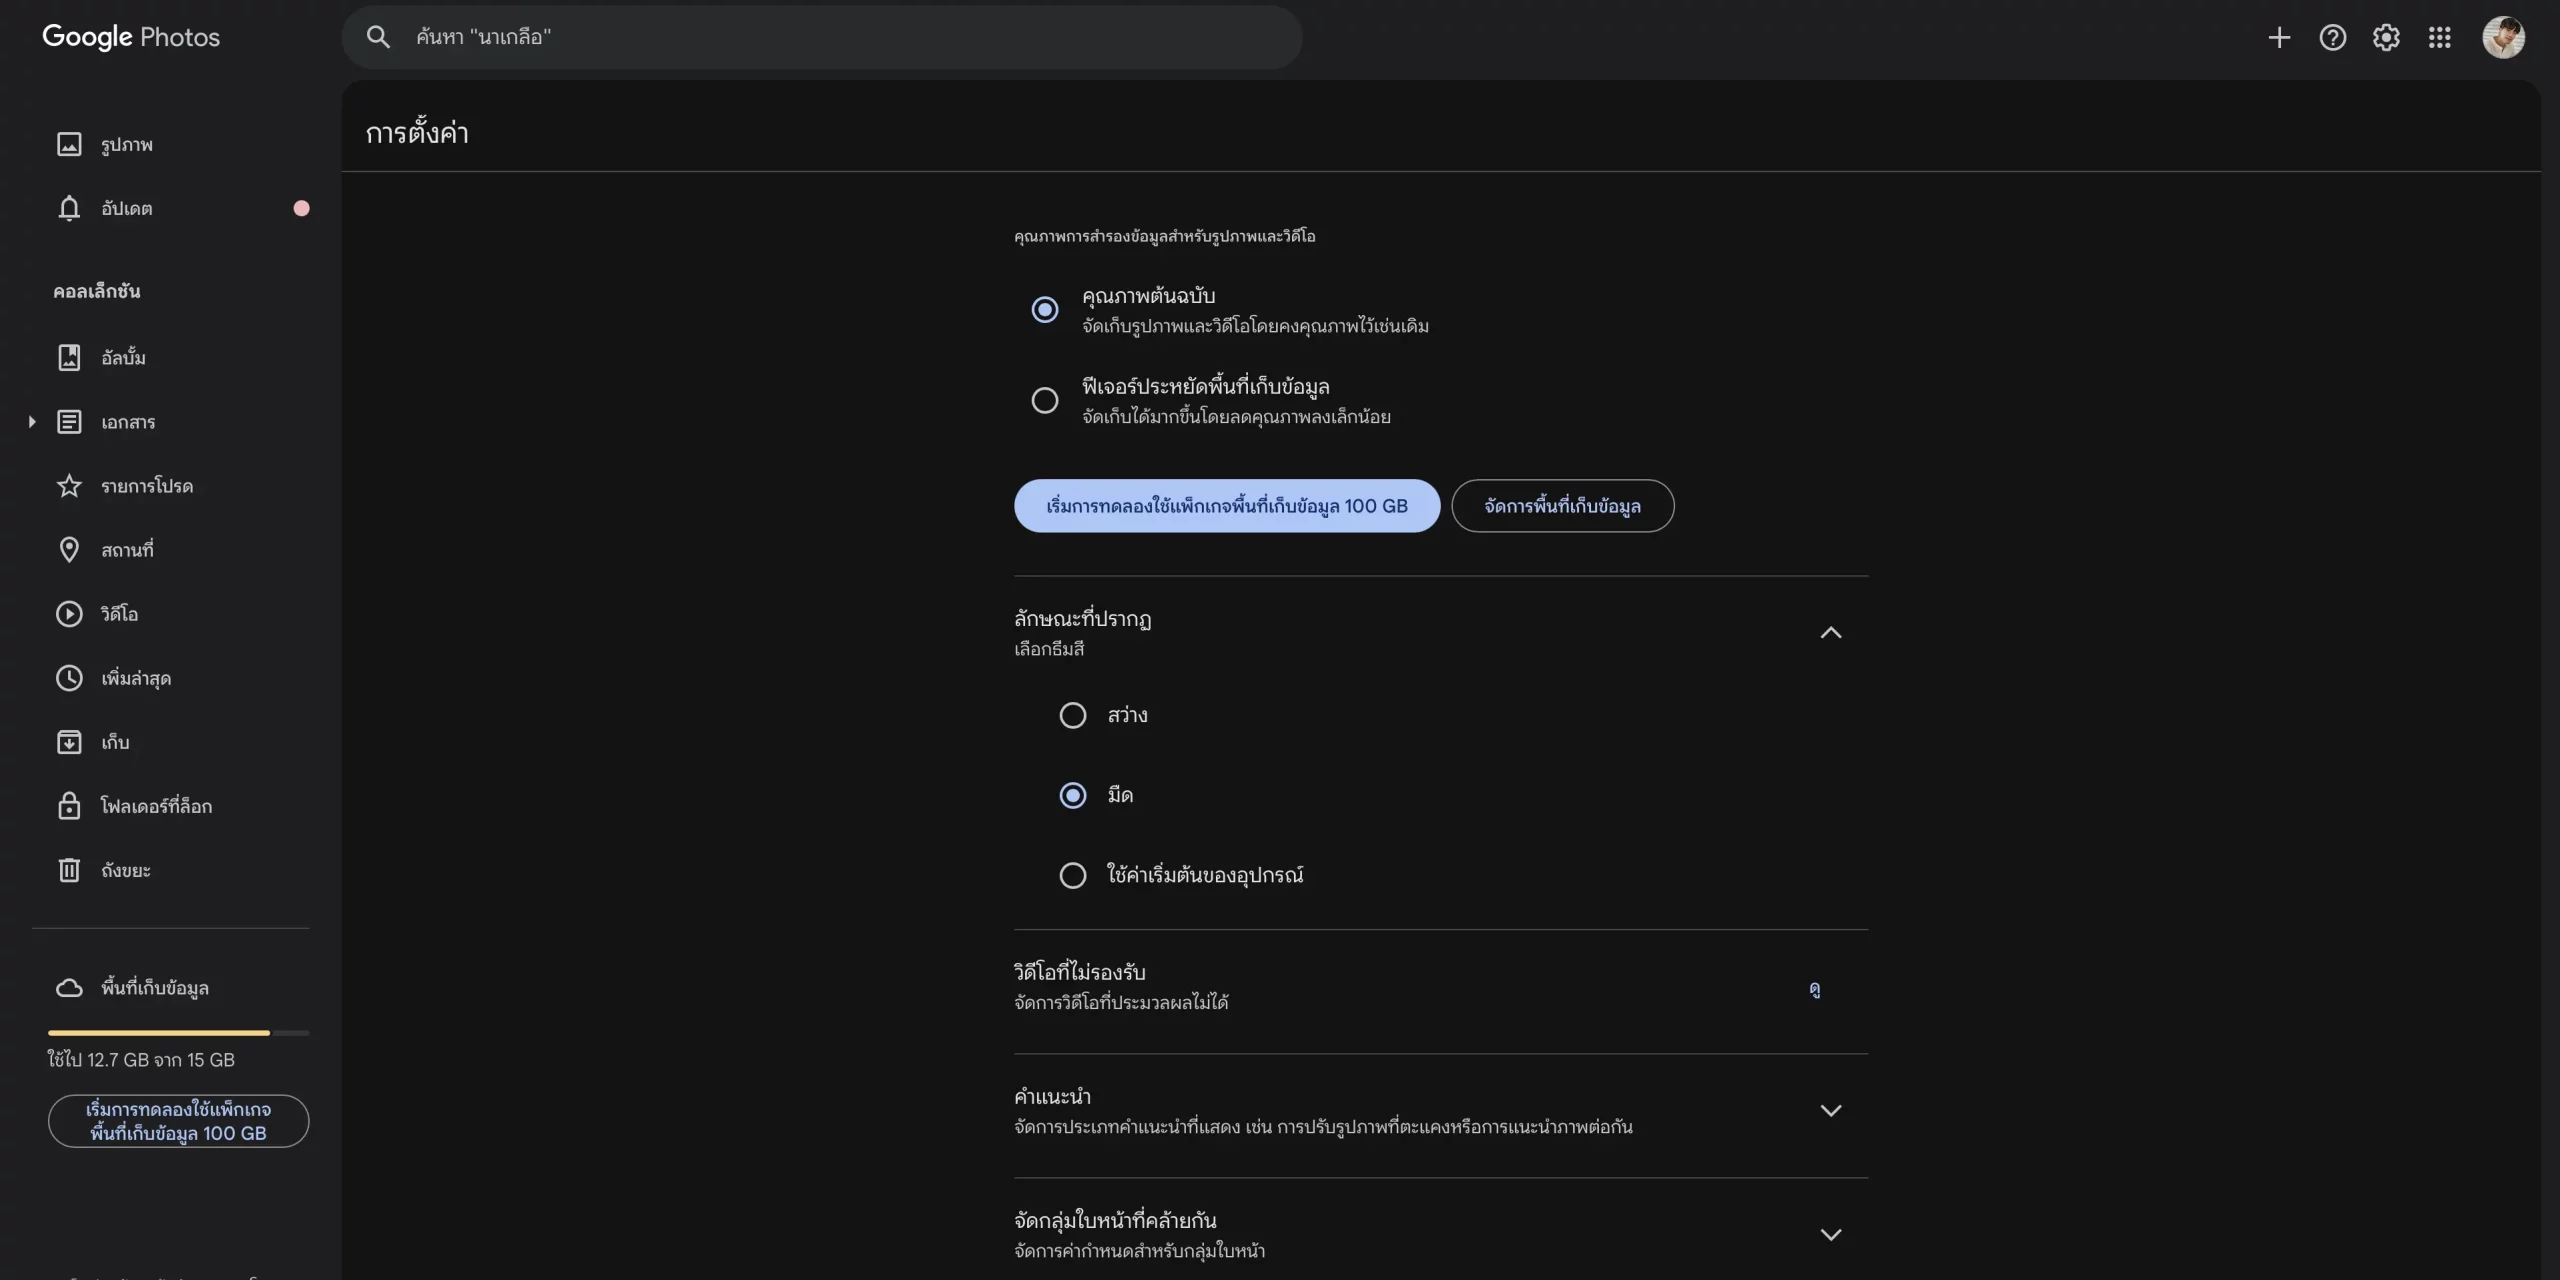
Task: Open the help question mark icon
Action: pyautogui.click(x=2332, y=38)
